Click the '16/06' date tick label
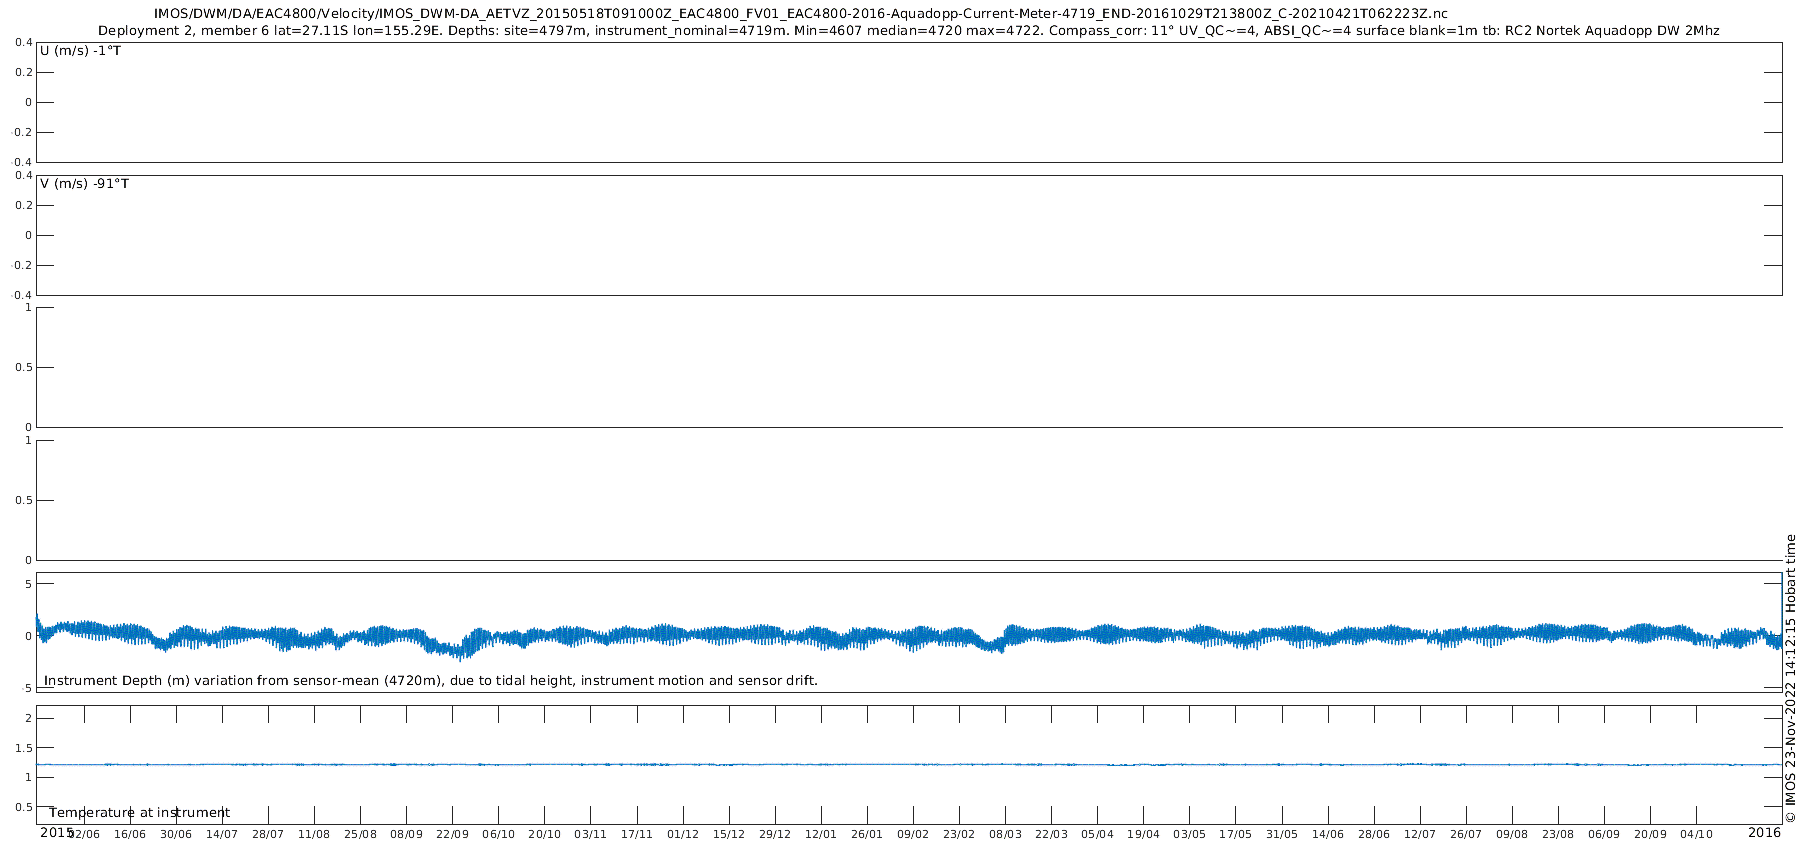This screenshot has height=850, width=1800. (130, 834)
